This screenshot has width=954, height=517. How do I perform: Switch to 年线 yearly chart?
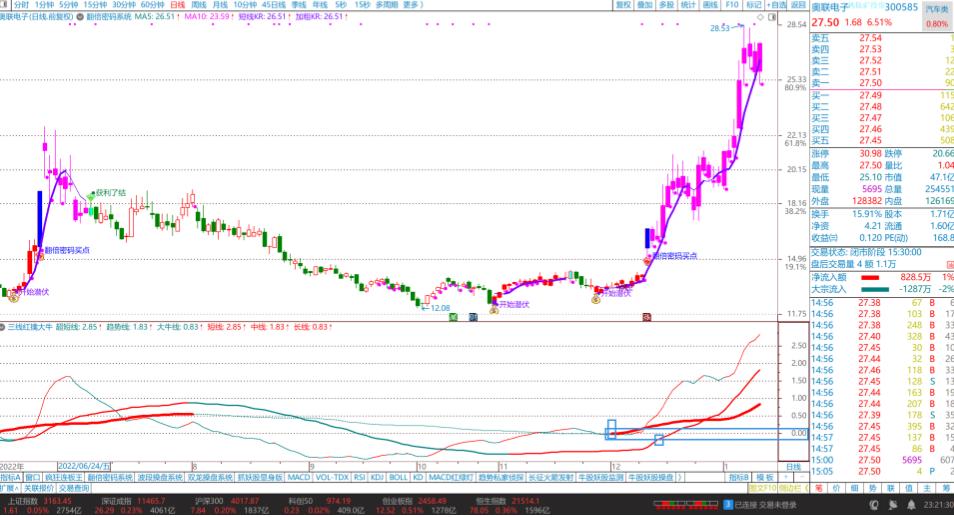coord(319,5)
